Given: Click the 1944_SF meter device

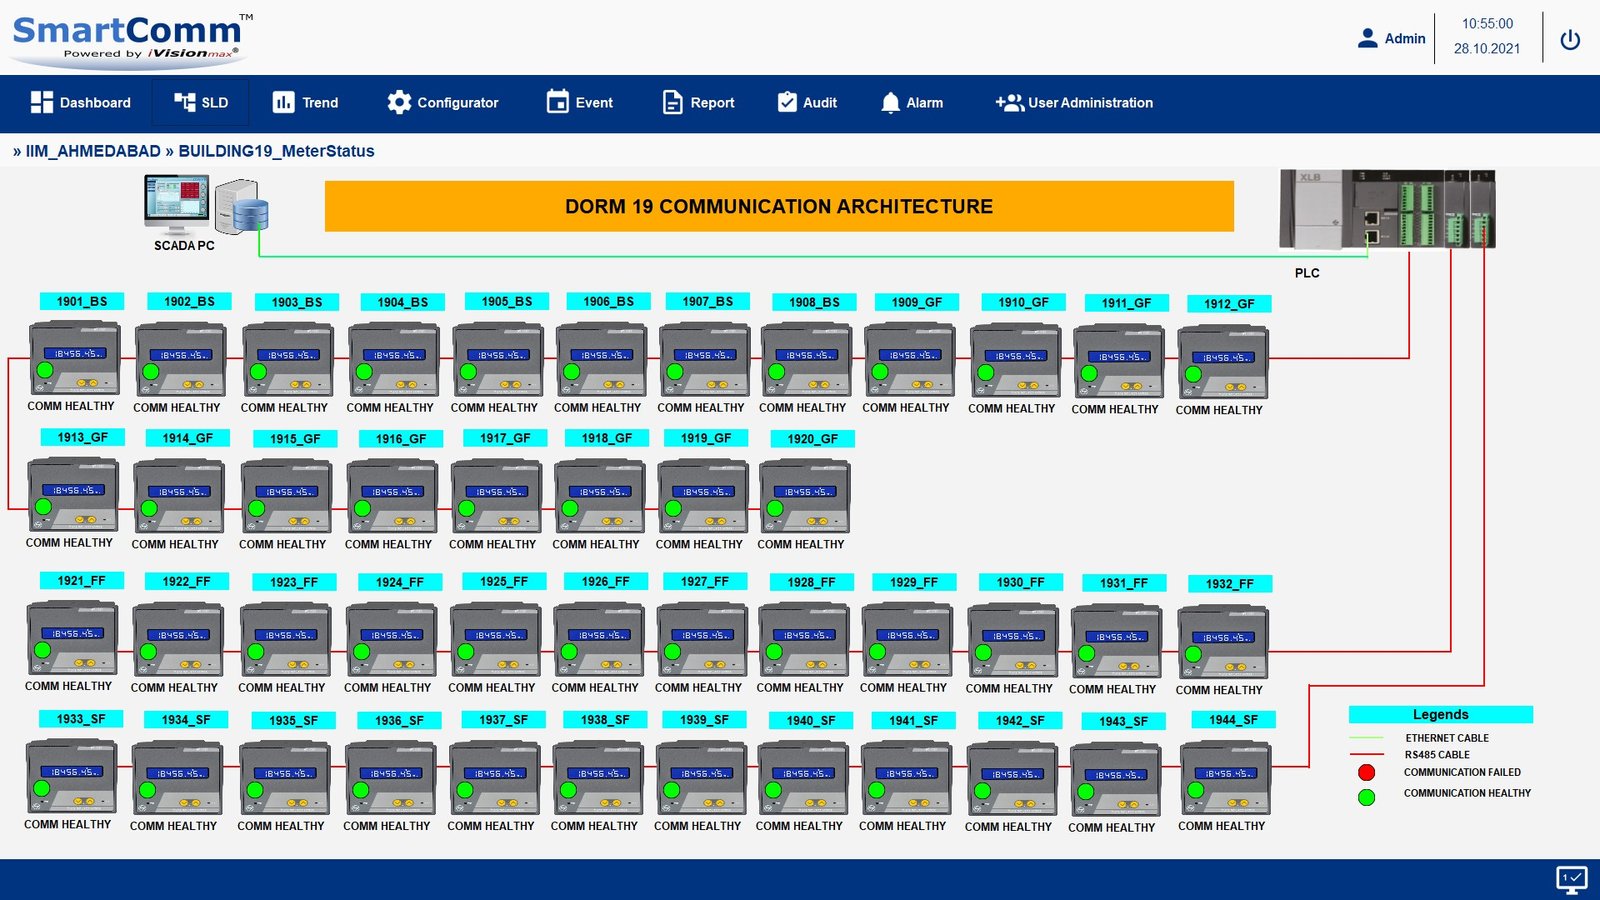Looking at the screenshot, I should (1225, 779).
